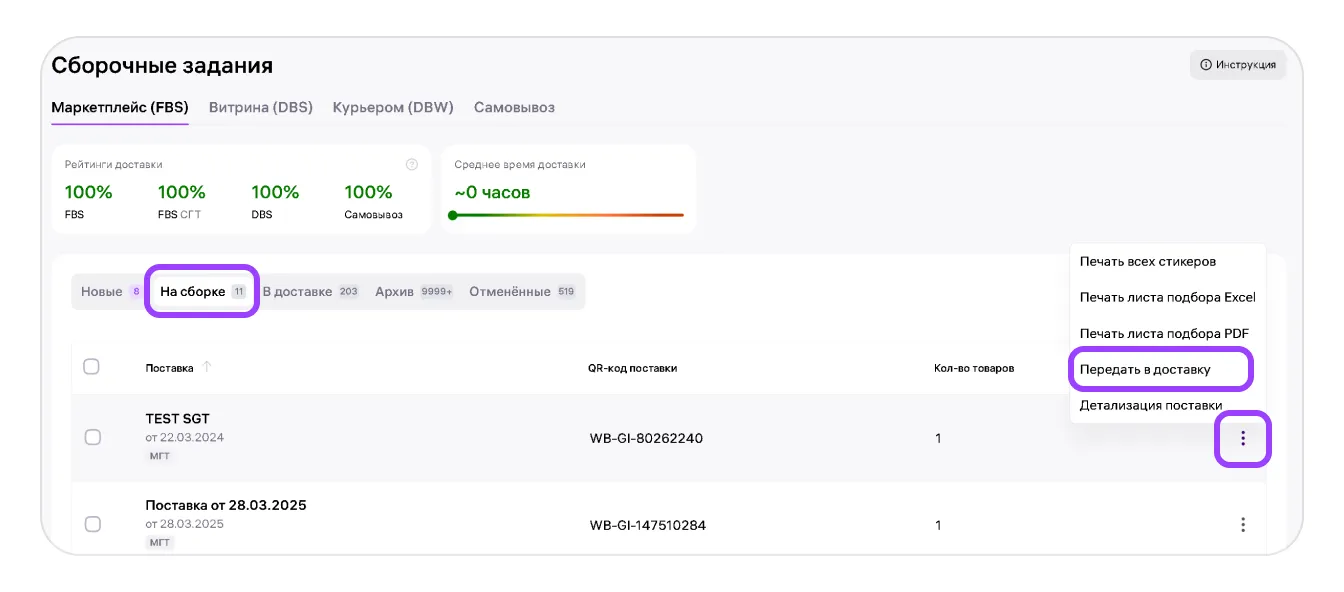Switch to Витрина (DBS) tab
The width and height of the screenshot is (1344, 592).
point(260,107)
